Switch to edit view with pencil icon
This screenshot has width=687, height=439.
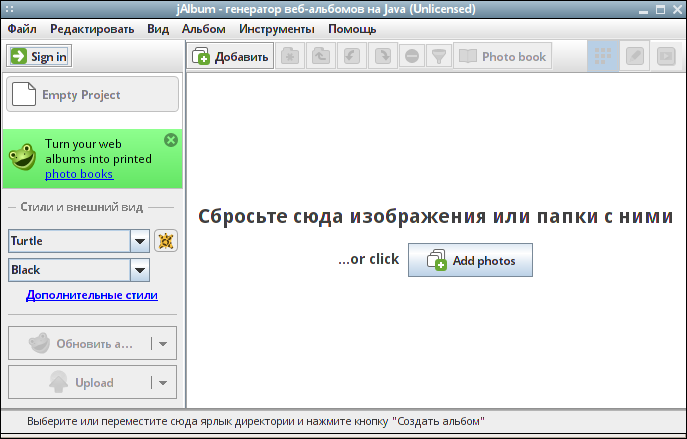635,56
